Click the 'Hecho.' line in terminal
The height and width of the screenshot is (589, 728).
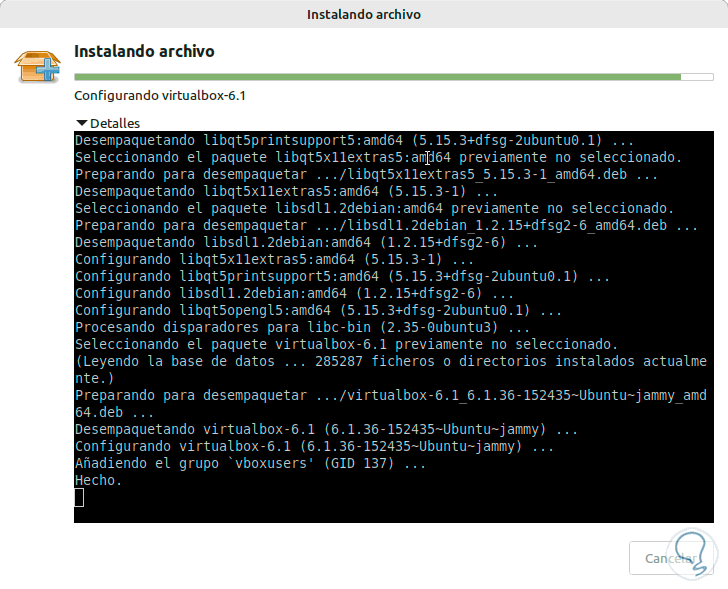point(98,480)
